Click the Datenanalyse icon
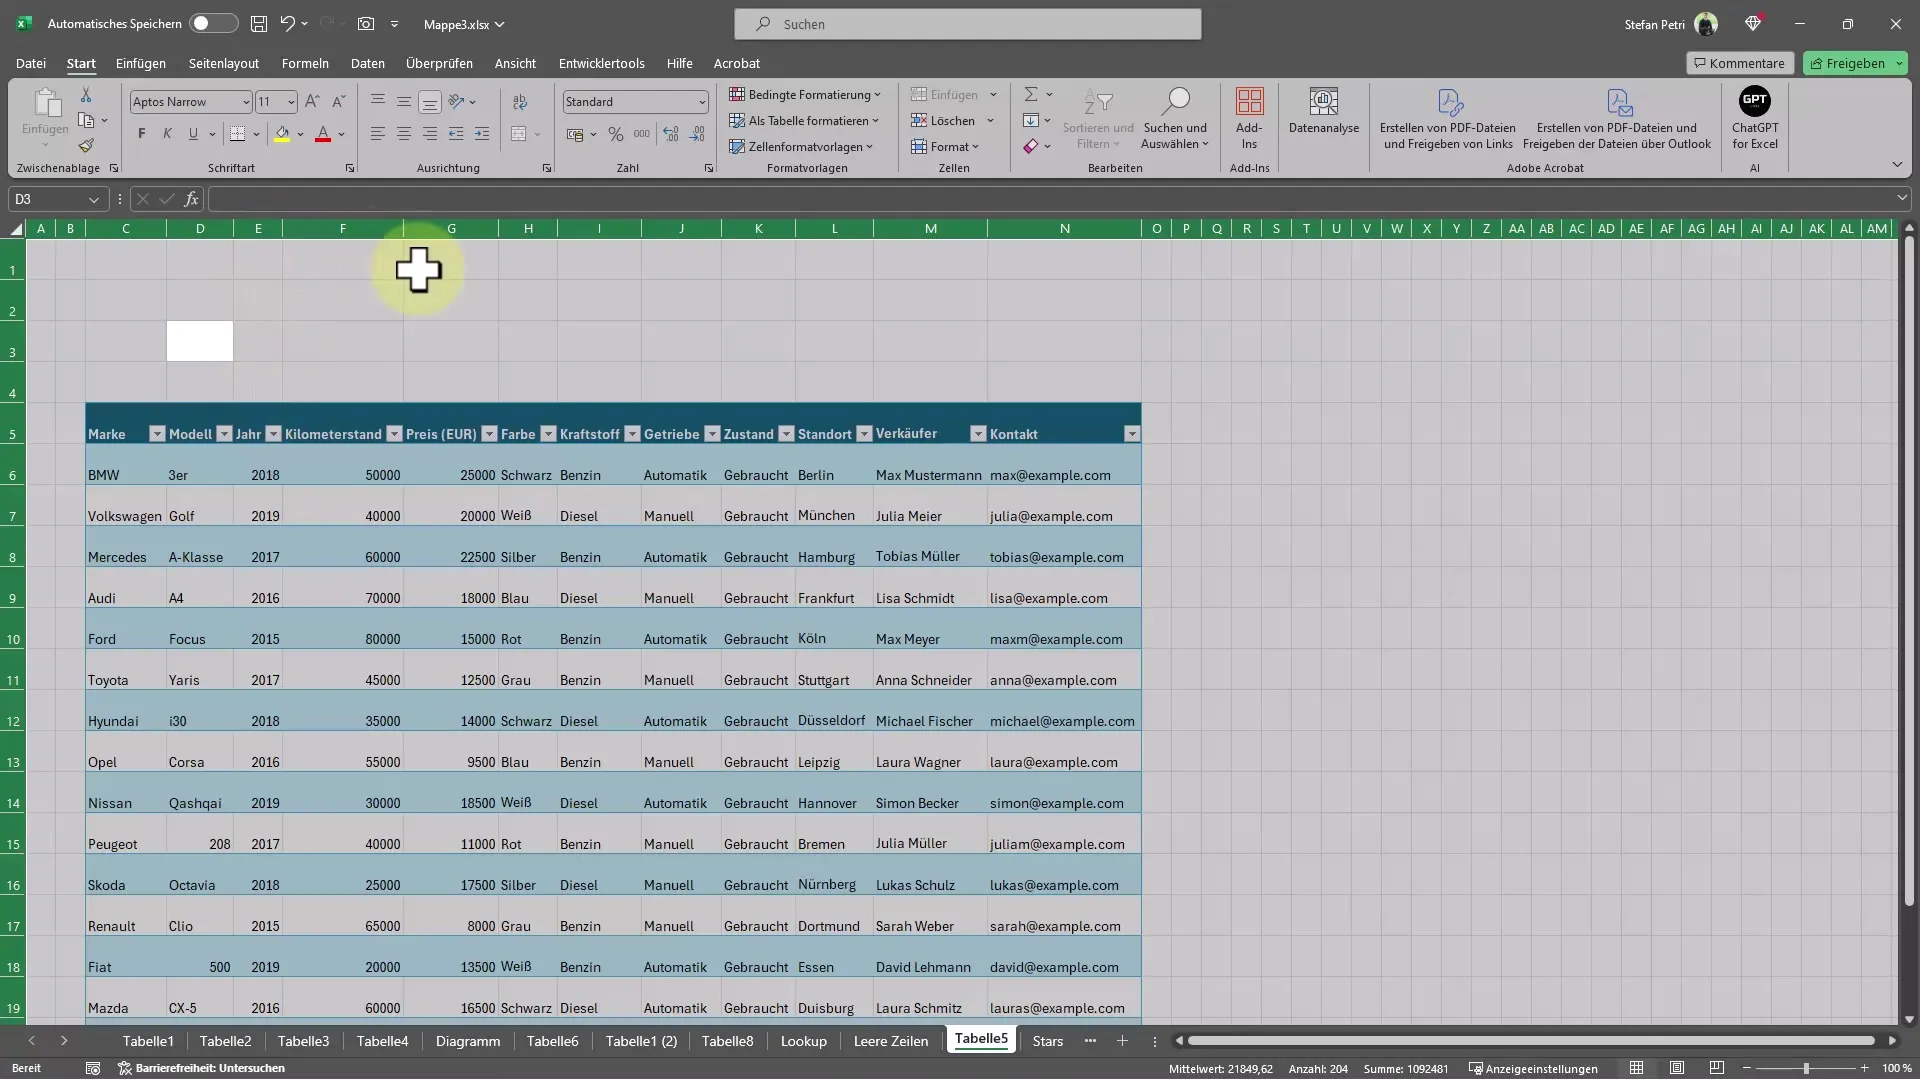The image size is (1920, 1080). coord(1323,117)
